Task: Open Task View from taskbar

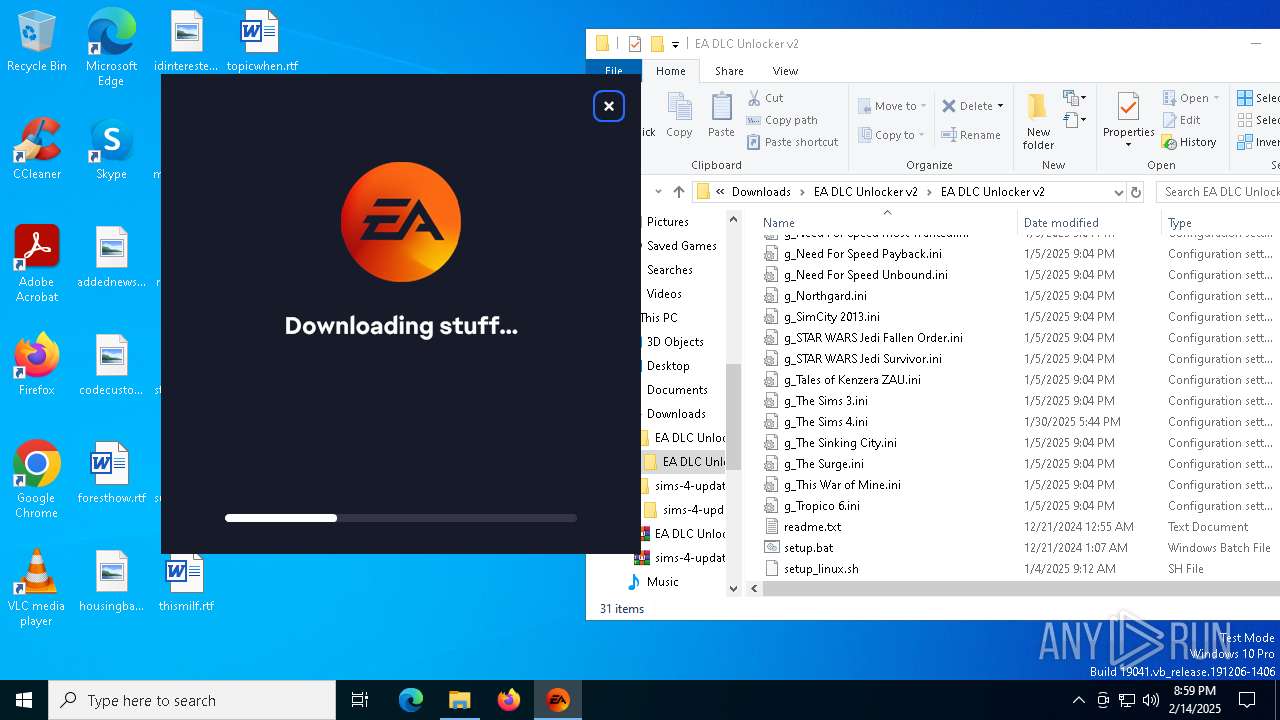Action: pos(360,700)
